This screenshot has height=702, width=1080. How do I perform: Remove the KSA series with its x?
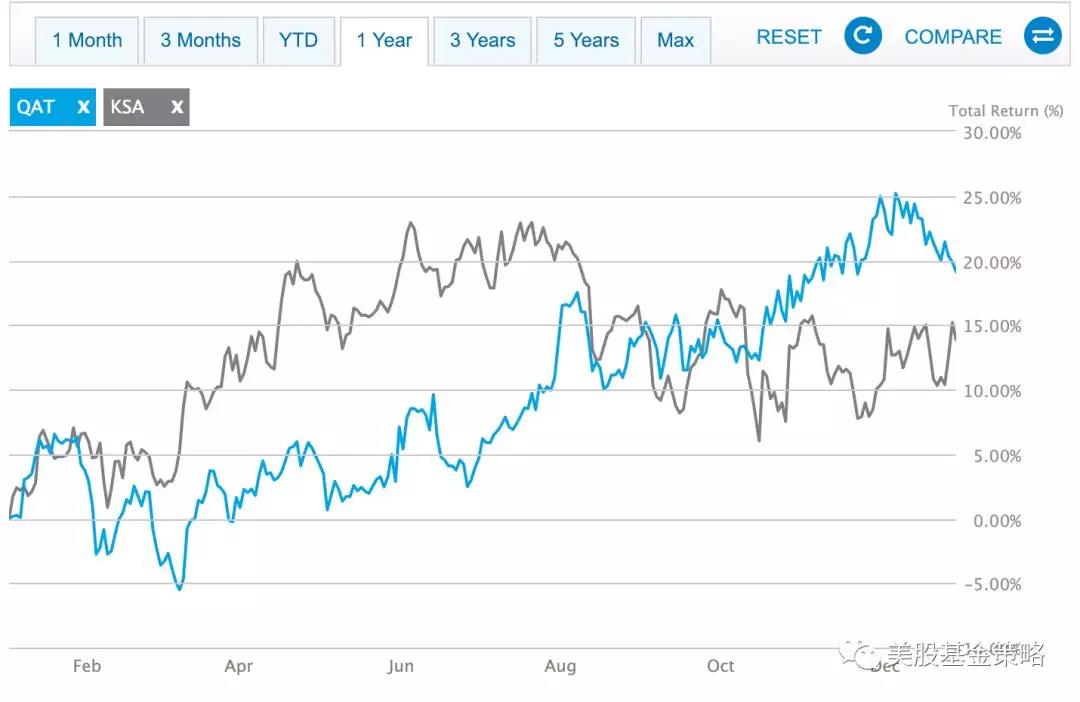pos(177,107)
